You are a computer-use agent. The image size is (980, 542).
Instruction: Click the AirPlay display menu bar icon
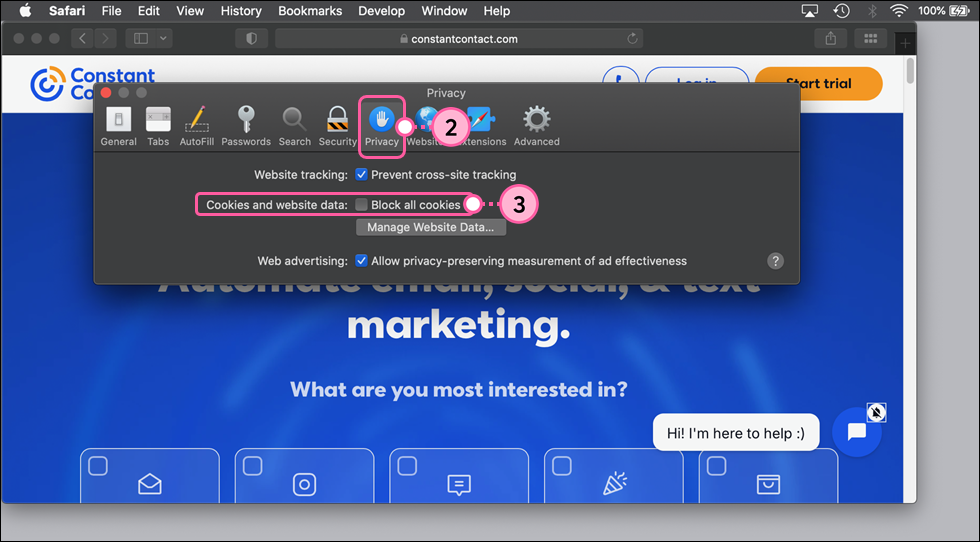(x=809, y=11)
